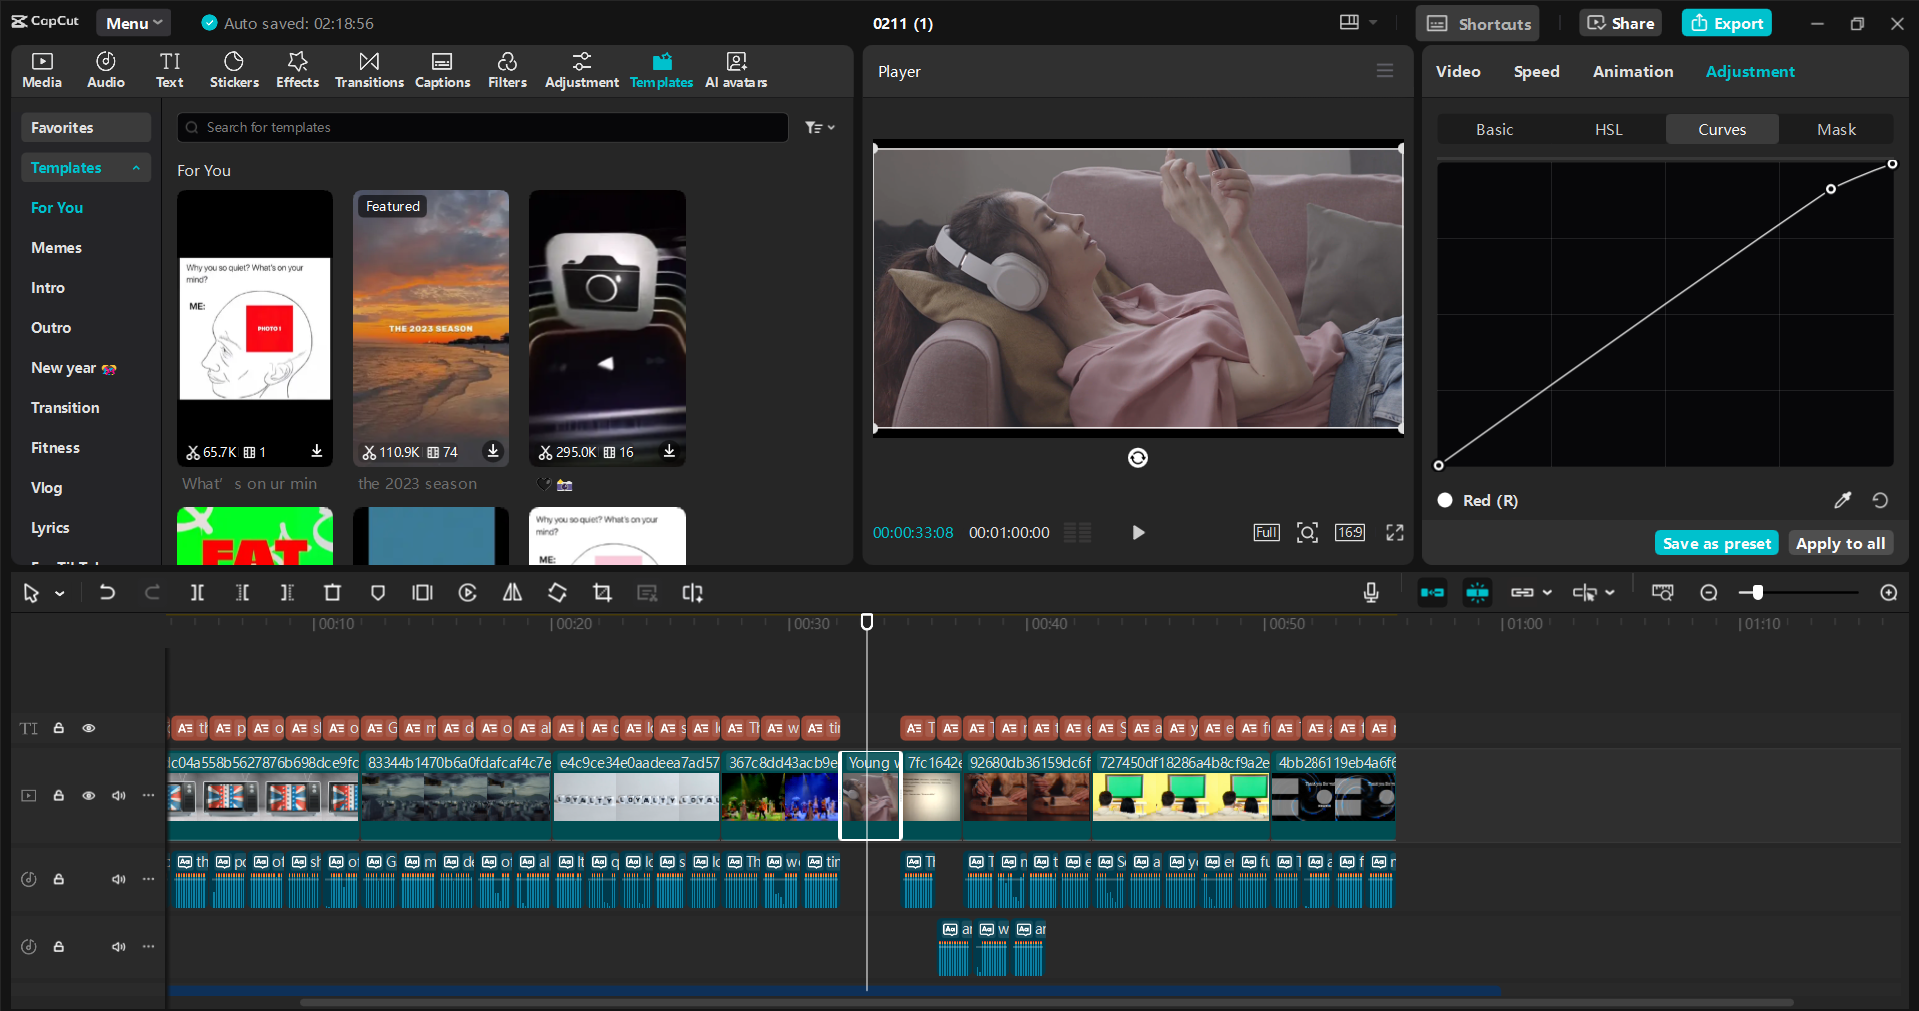This screenshot has height=1011, width=1919.
Task: Collapse the Templates section in the sidebar
Action: (137, 167)
